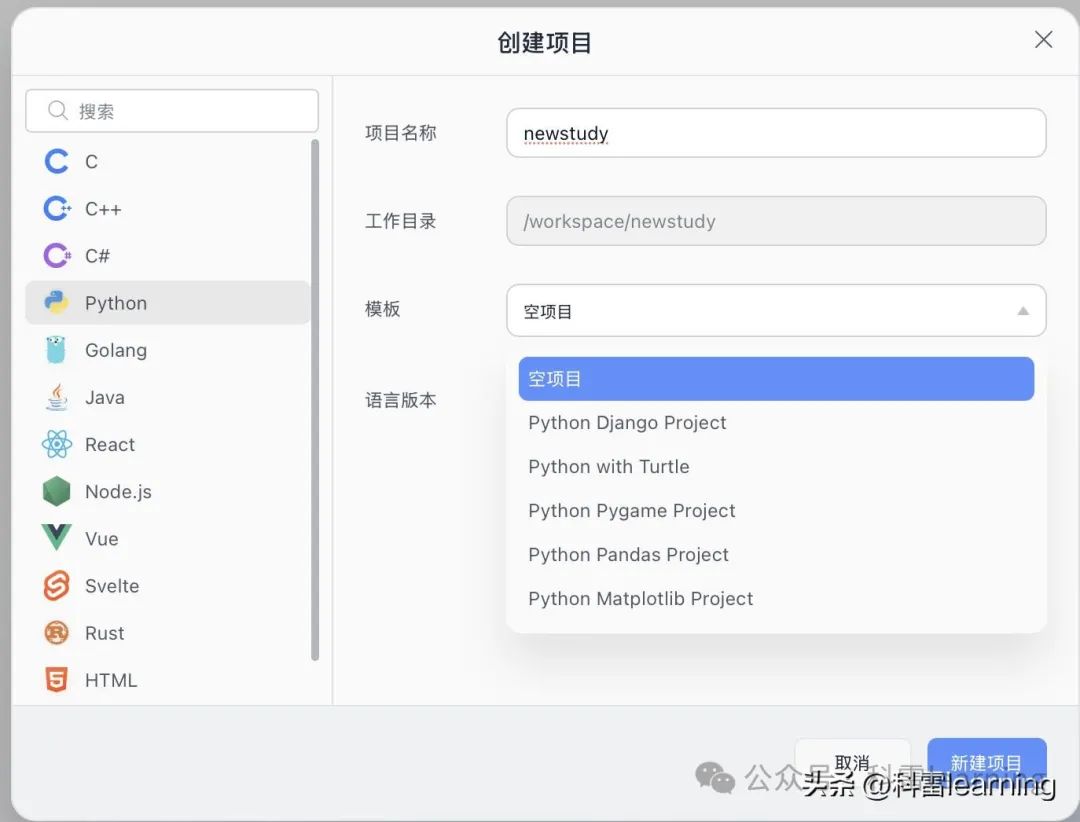Select HTML text in language list
1080x822 pixels.
pos(111,680)
